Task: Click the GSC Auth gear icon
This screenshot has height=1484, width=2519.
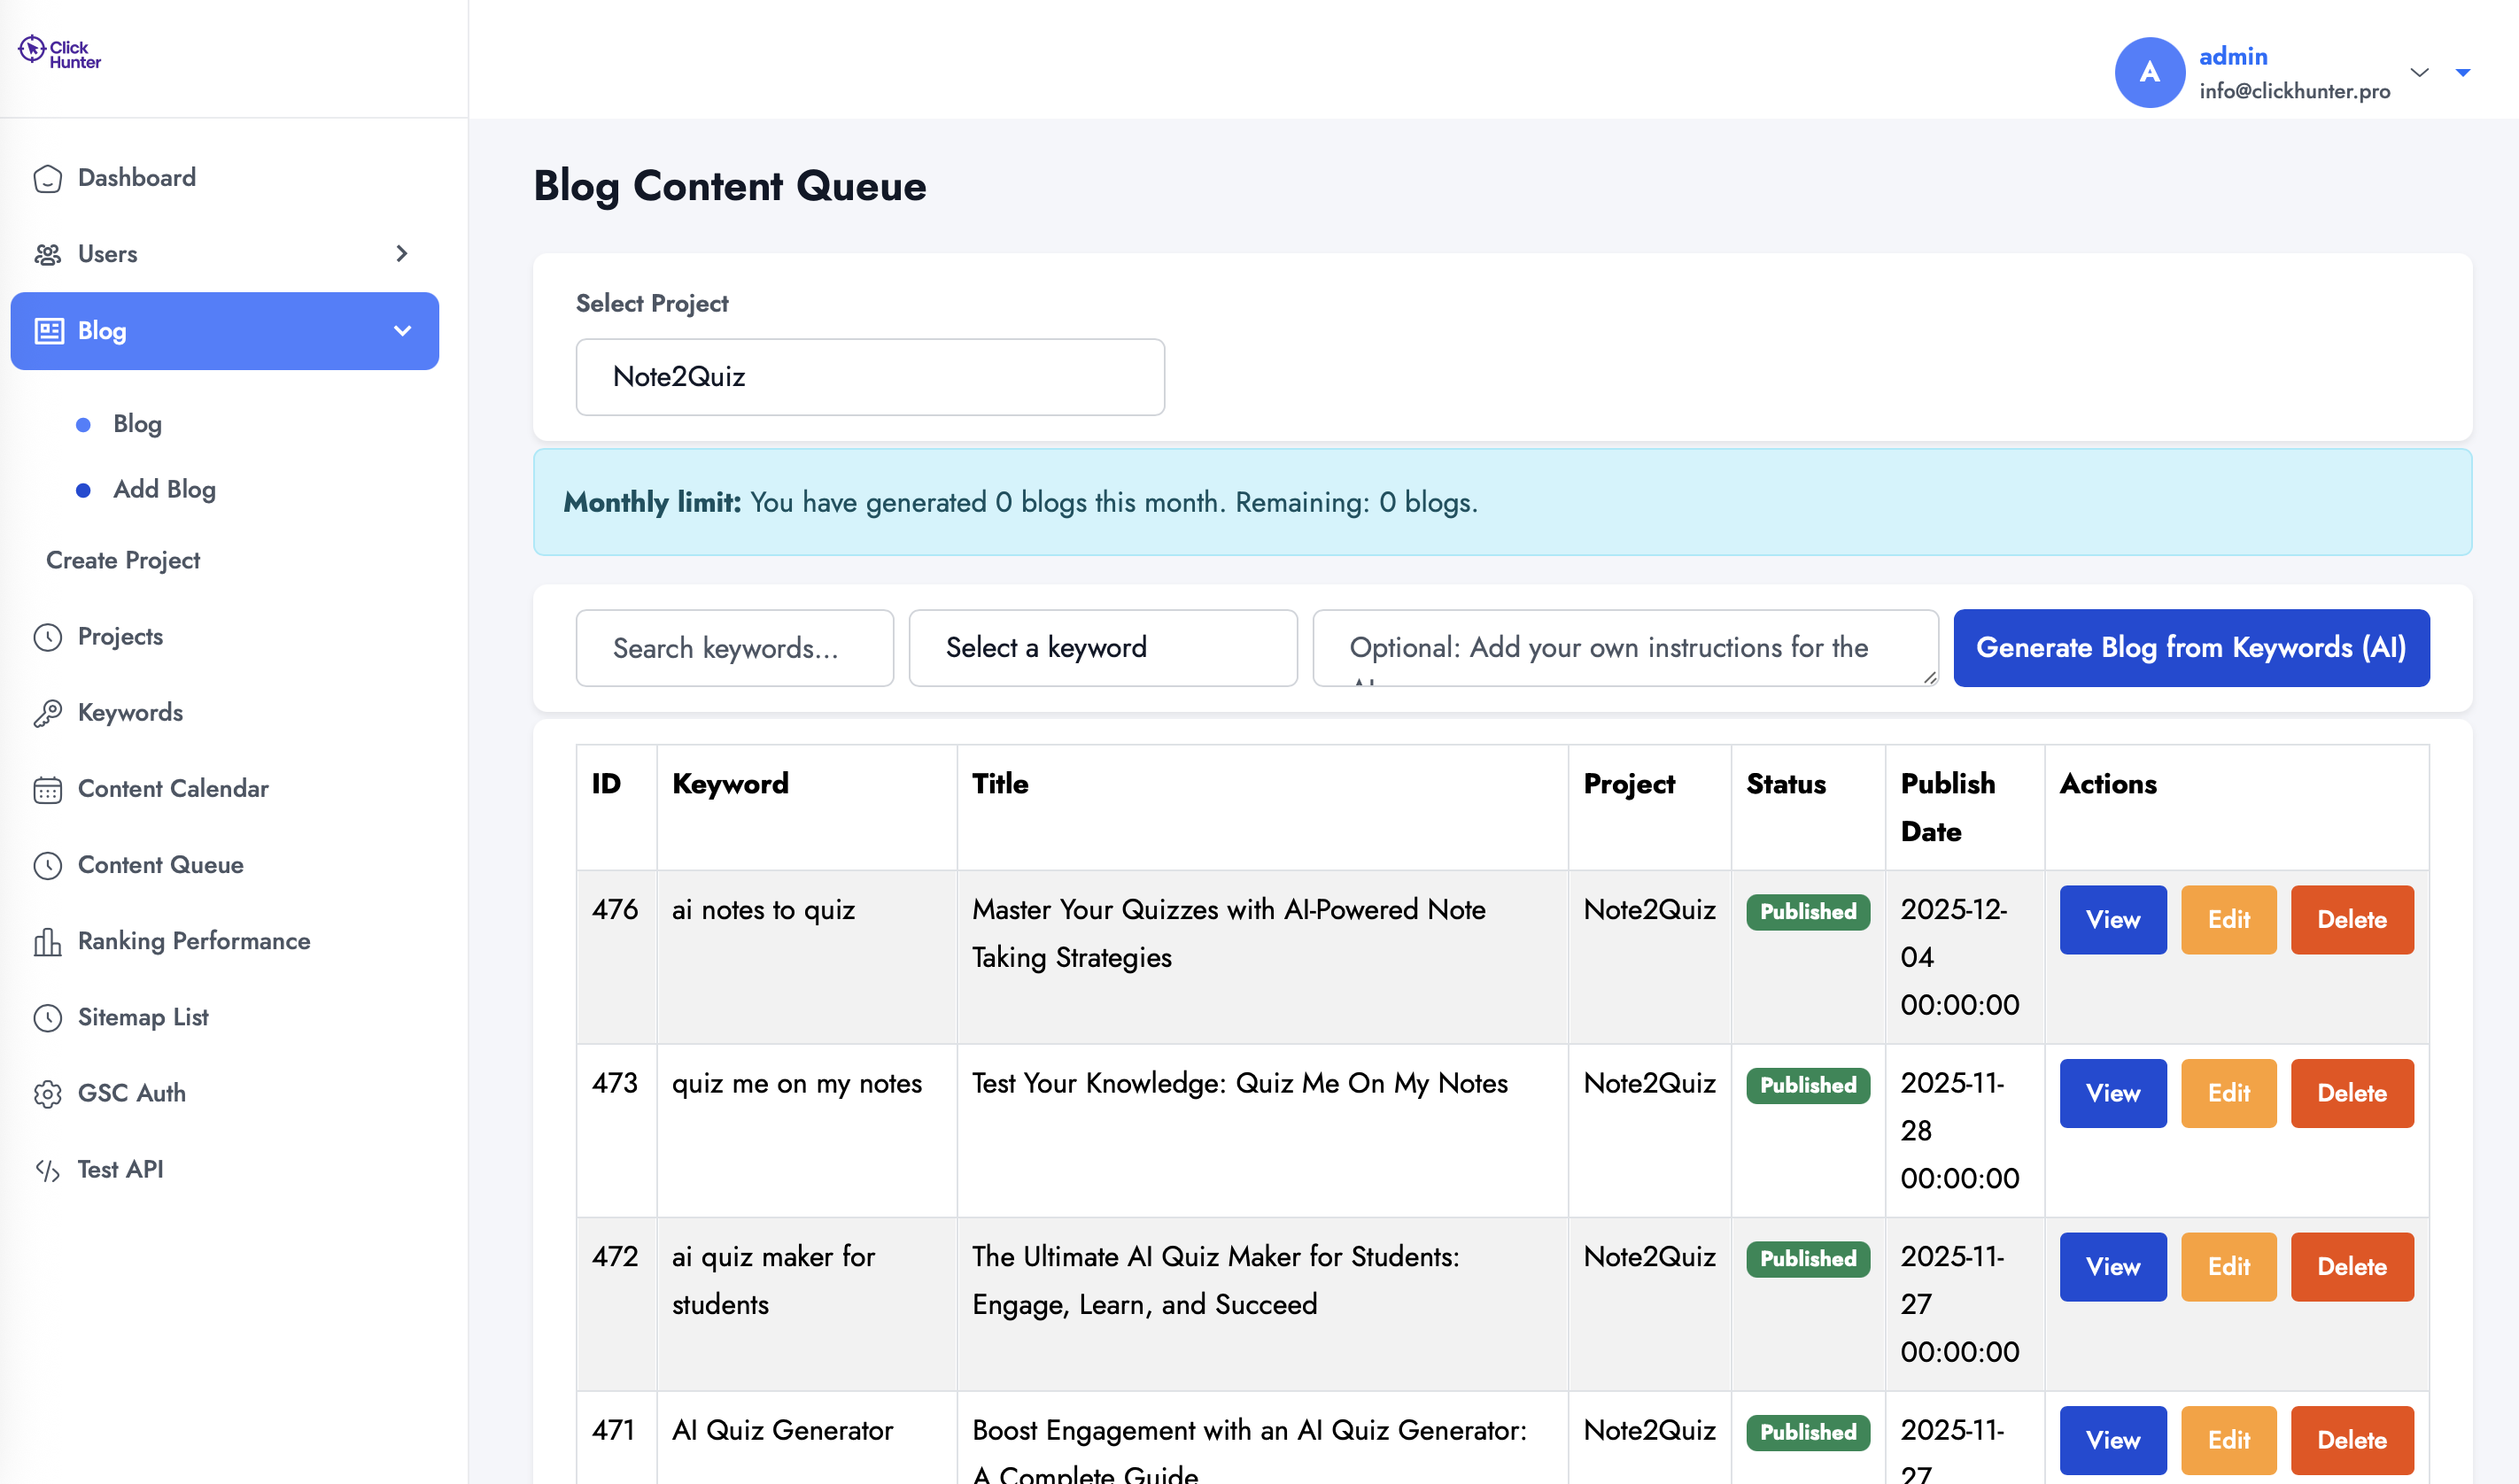Action: coord(47,1094)
